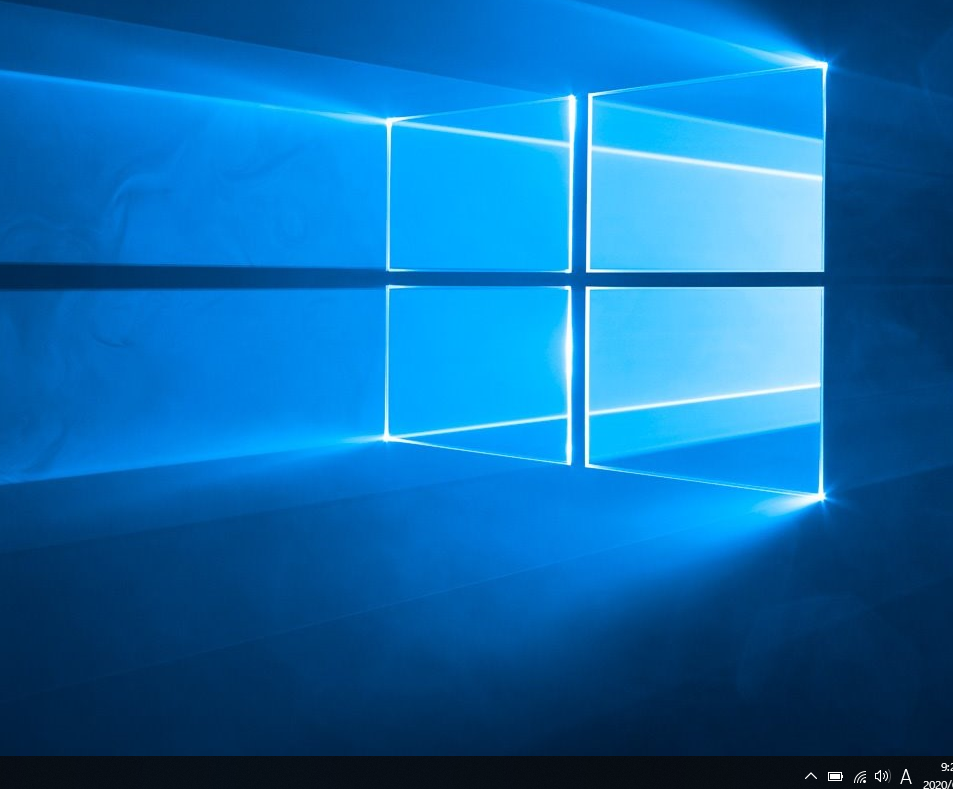This screenshot has height=789, width=953.
Task: Open the Wi-Fi network icon
Action: click(859, 776)
